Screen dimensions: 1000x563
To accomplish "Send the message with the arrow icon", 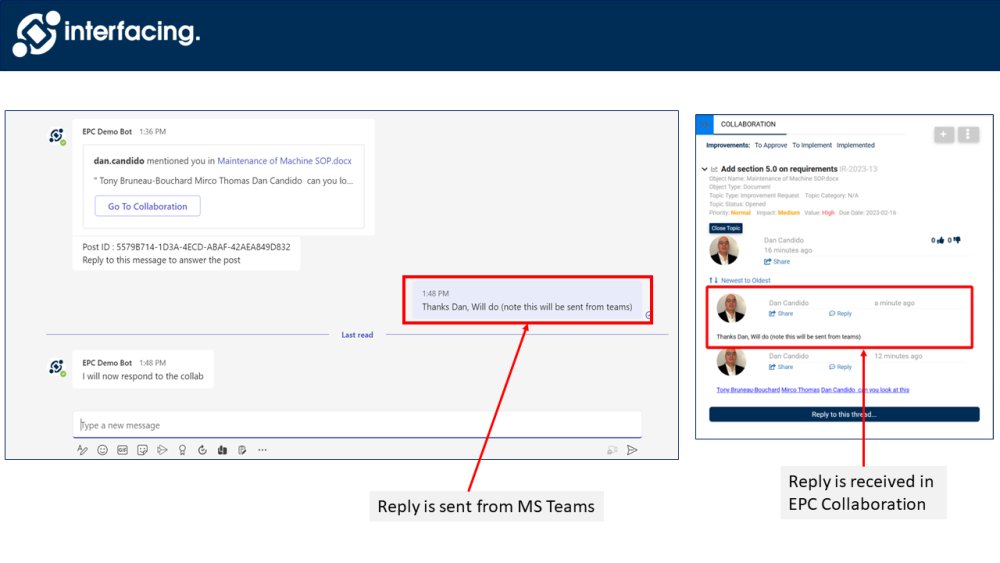I will [632, 450].
